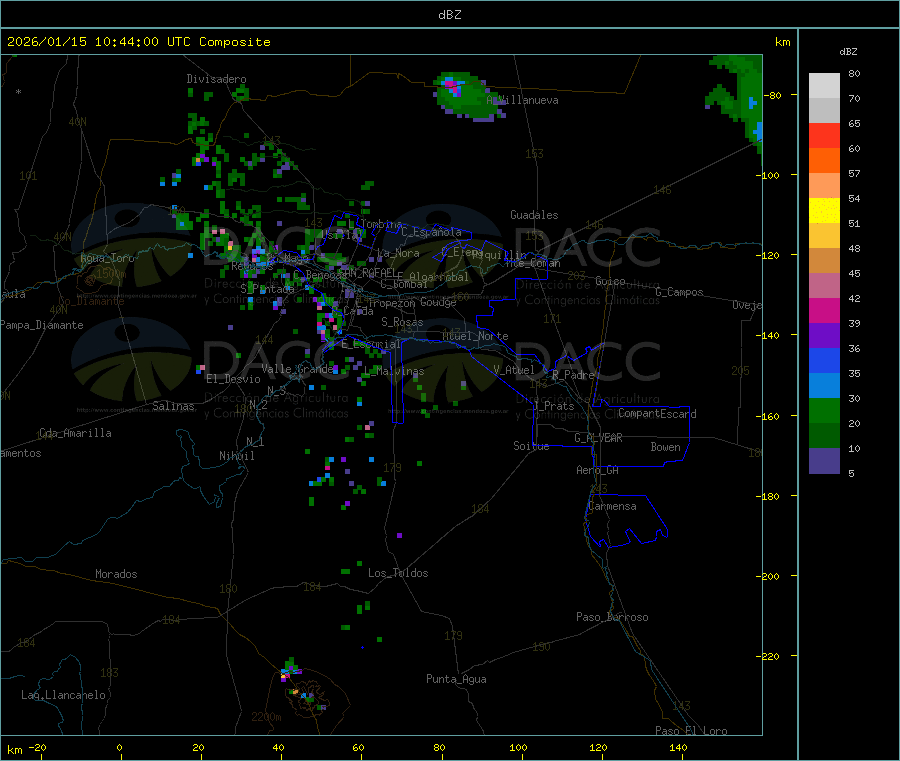Select the G_ALVEAR label

pyautogui.click(x=598, y=438)
